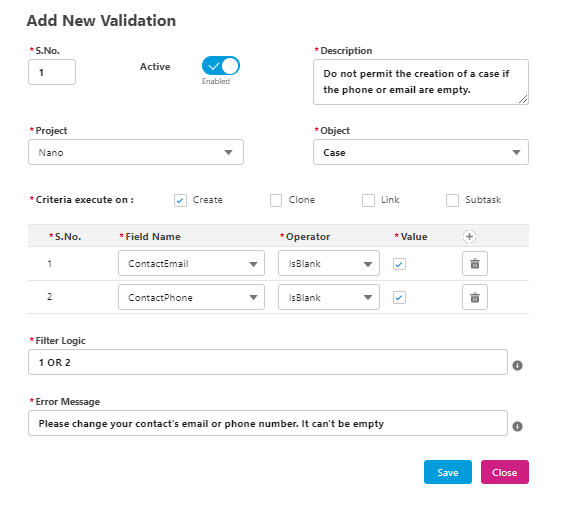Tick the Subtask checkbox
586x516 pixels.
click(x=452, y=200)
